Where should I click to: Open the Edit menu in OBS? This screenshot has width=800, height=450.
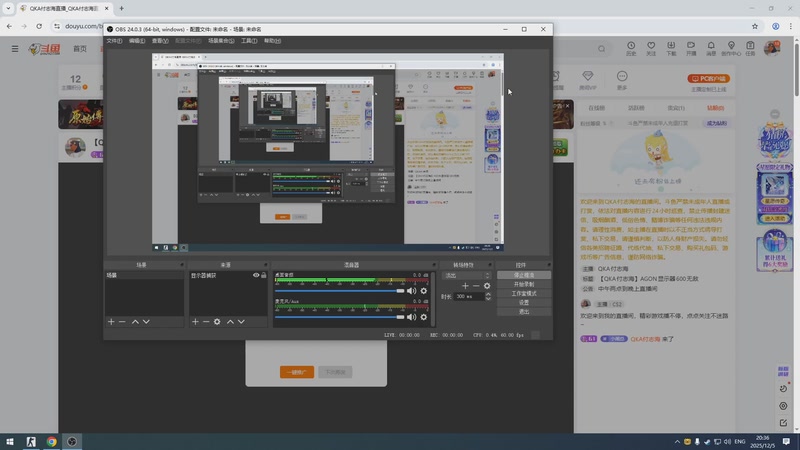point(137,41)
